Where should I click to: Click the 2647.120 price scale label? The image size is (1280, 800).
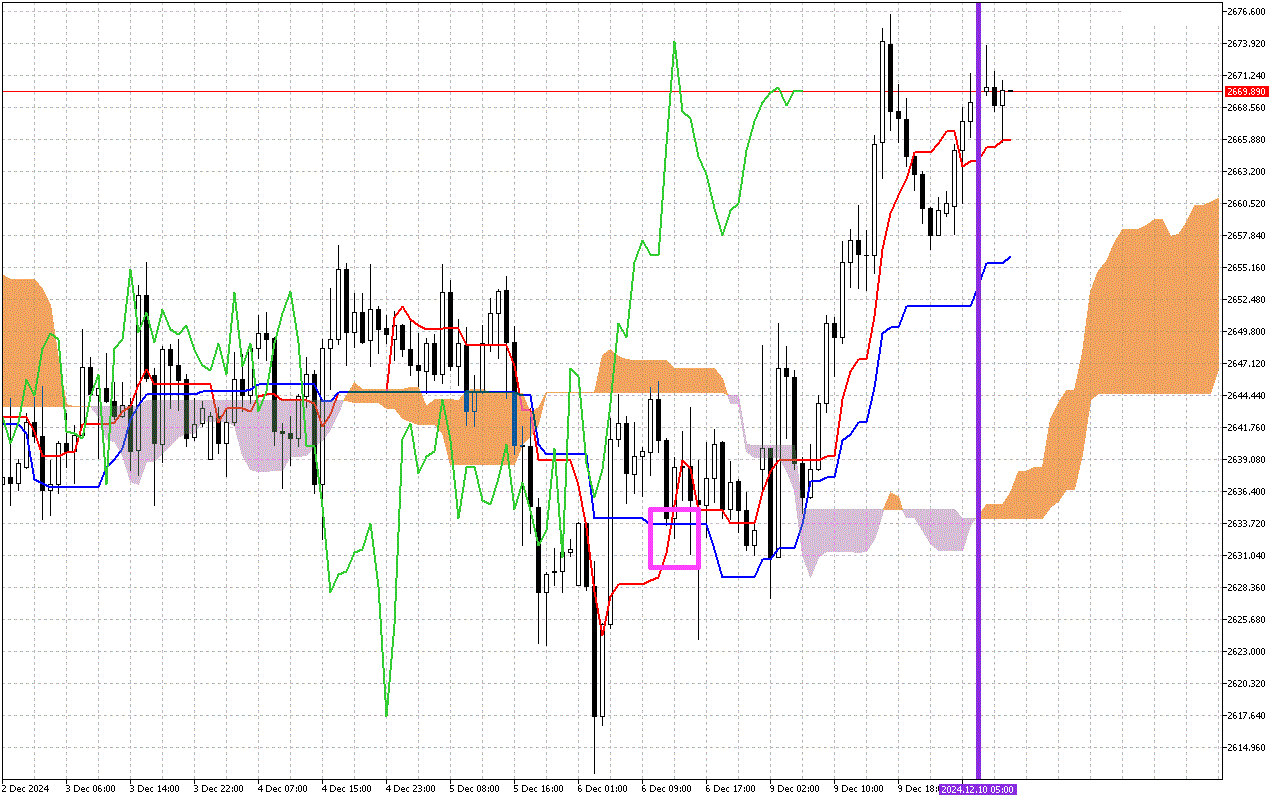(x=1245, y=364)
